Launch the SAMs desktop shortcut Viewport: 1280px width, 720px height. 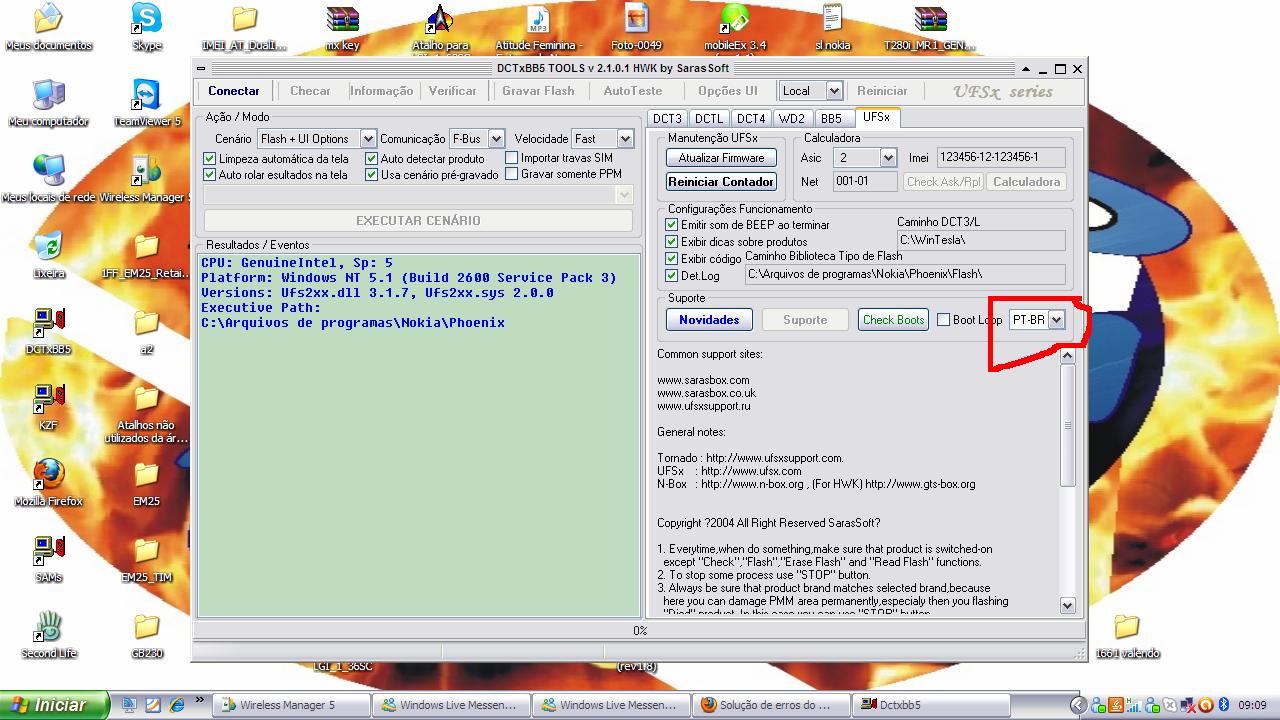click(48, 558)
